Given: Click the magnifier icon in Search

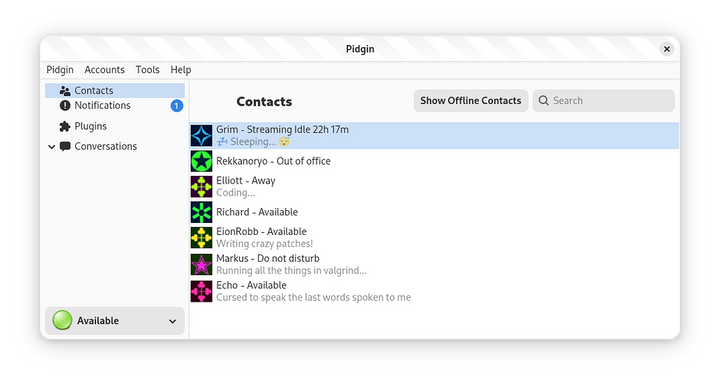Looking at the screenshot, I should [x=544, y=101].
